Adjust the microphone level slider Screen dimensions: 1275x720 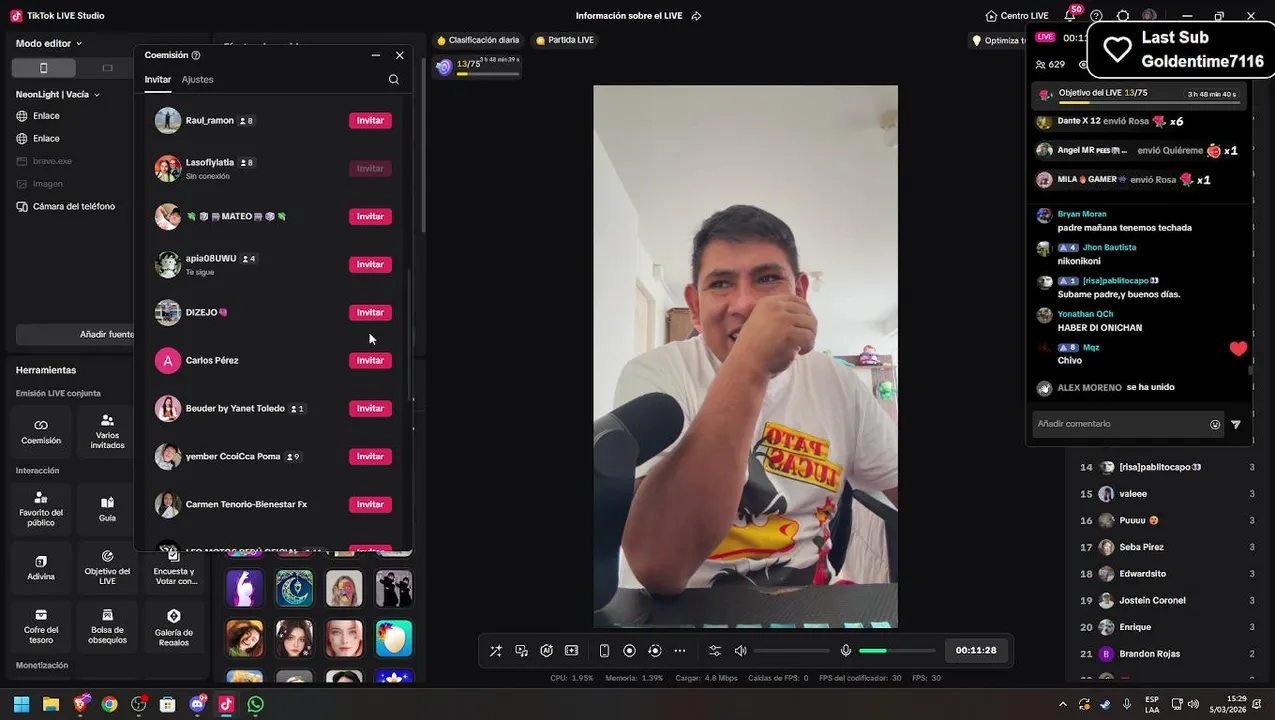pos(898,651)
